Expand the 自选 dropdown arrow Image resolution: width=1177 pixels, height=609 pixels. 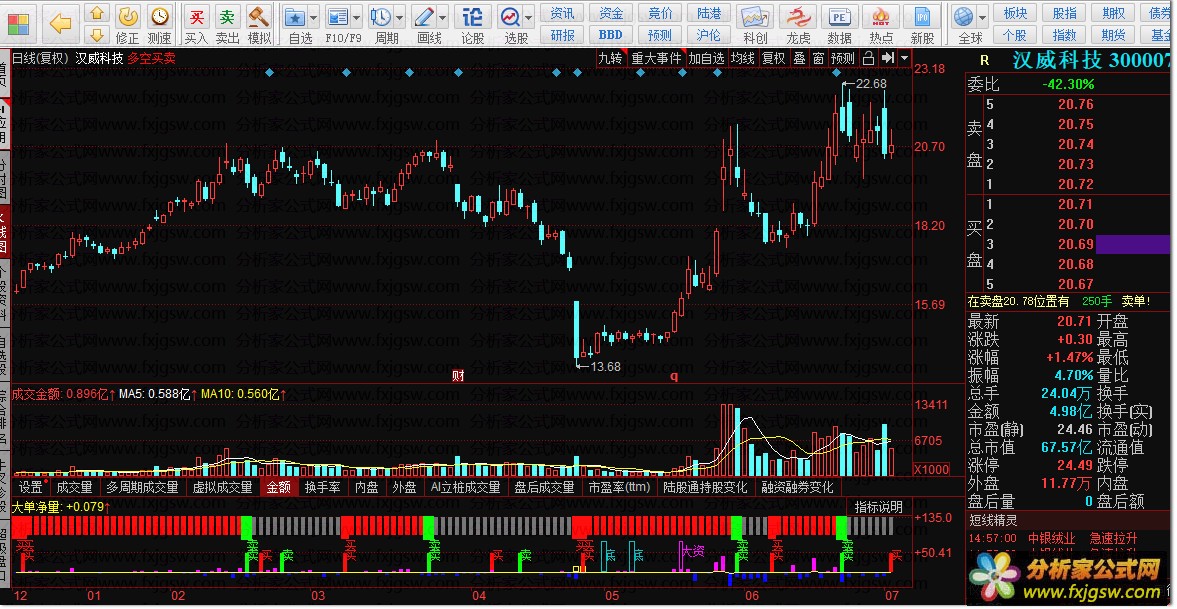314,17
